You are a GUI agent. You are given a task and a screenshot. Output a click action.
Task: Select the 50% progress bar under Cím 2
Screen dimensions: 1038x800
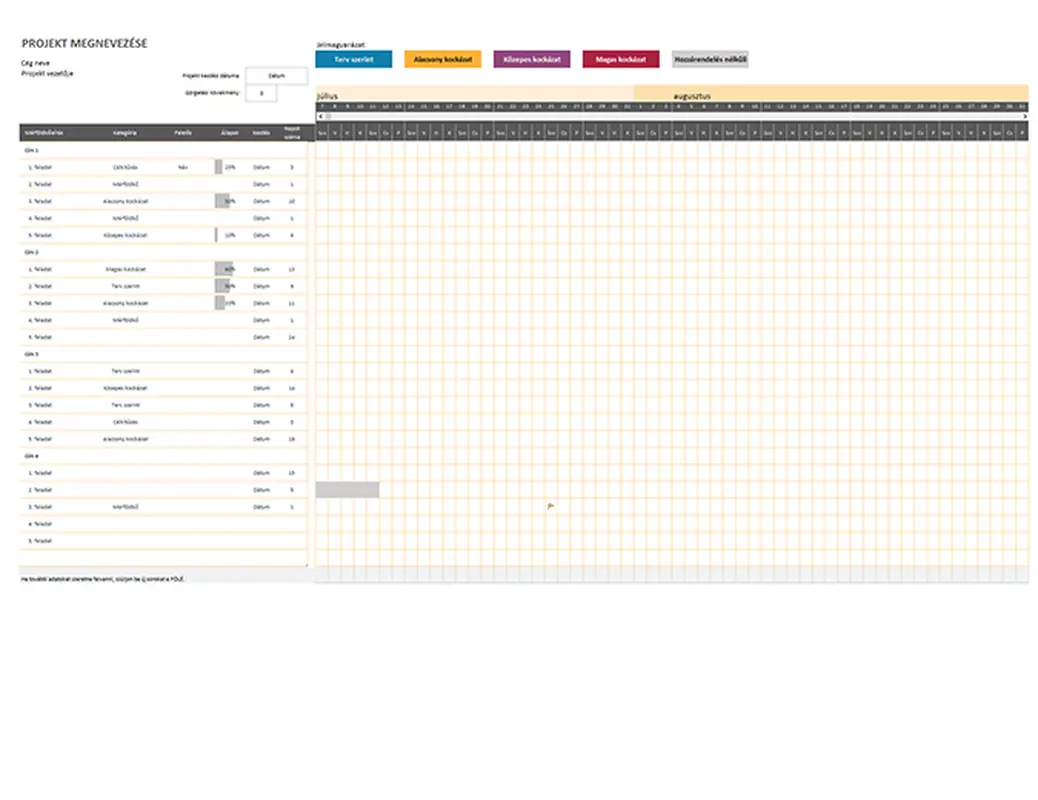[x=224, y=286]
